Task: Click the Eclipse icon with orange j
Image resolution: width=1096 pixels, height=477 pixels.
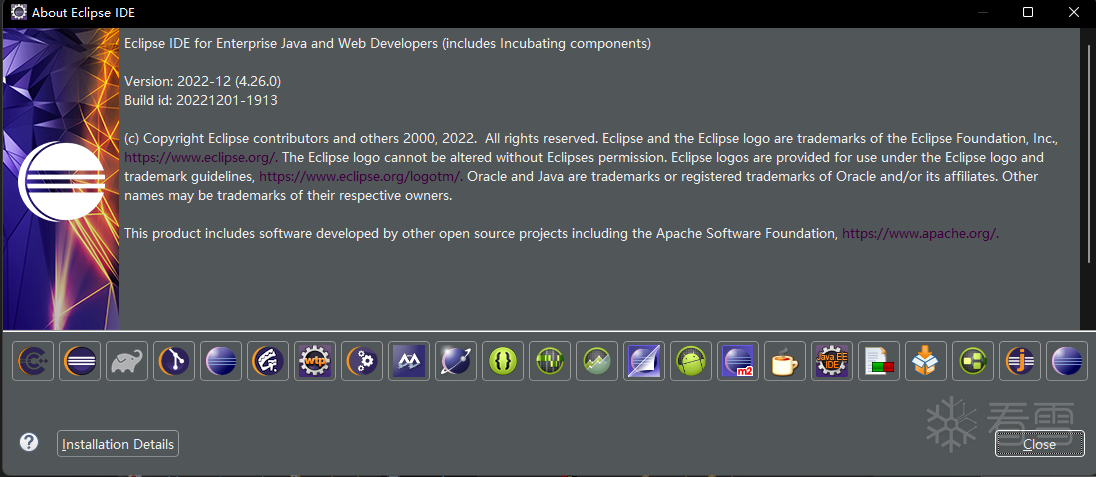Action: point(1019,361)
